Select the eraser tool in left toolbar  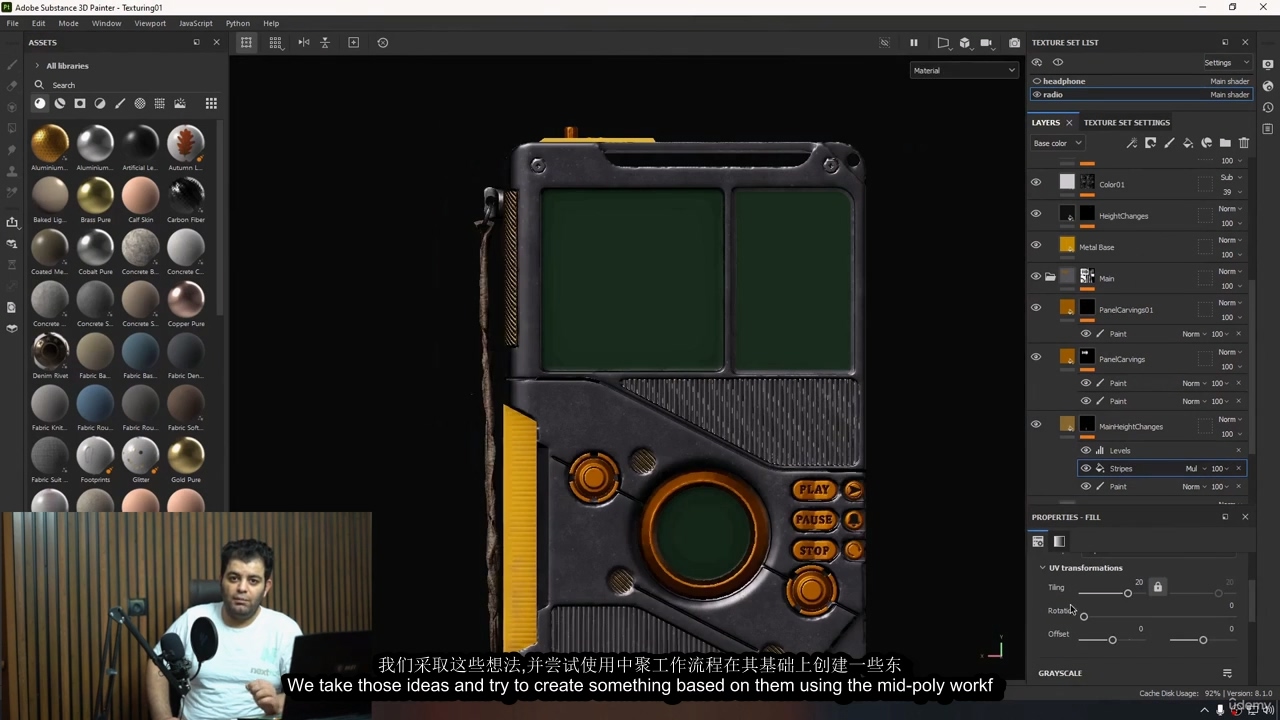[x=12, y=86]
